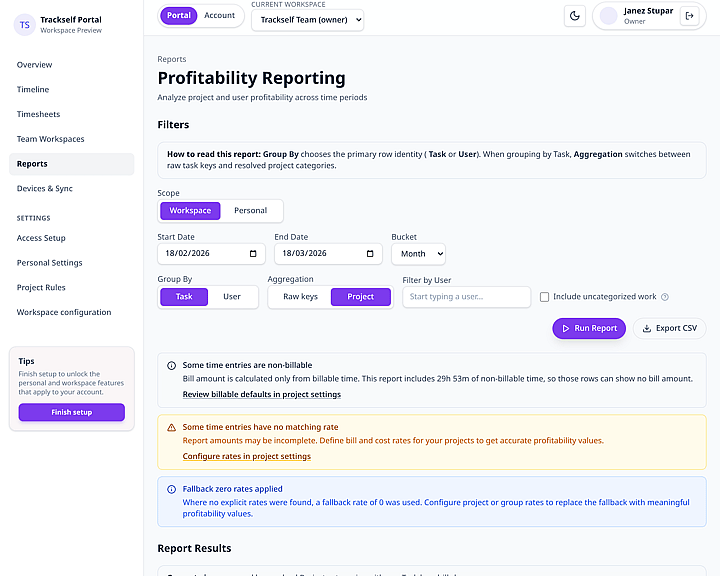This screenshot has height=576, width=720.
Task: Open Configure rates in project settings link
Action: pyautogui.click(x=247, y=456)
